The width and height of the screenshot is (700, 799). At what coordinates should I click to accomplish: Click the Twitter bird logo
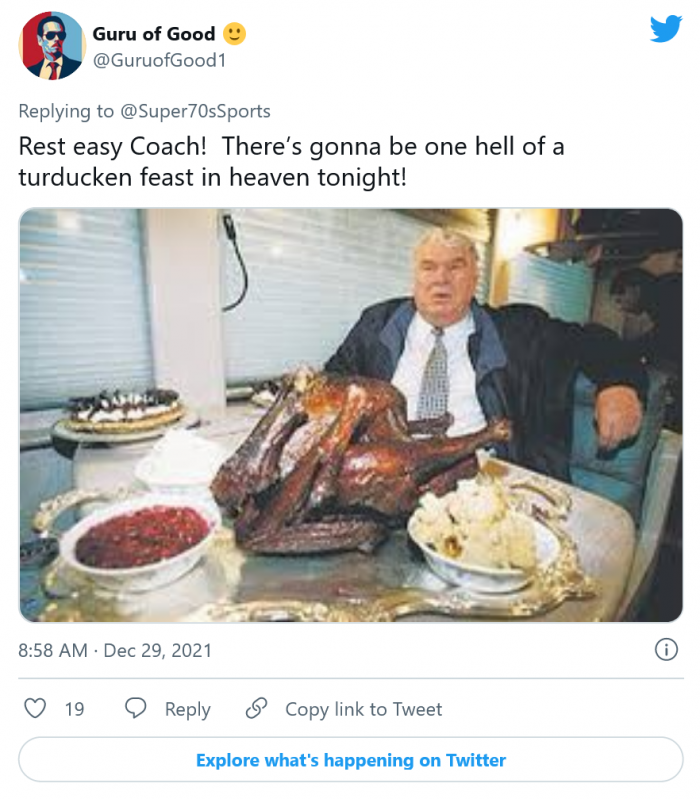tap(665, 29)
